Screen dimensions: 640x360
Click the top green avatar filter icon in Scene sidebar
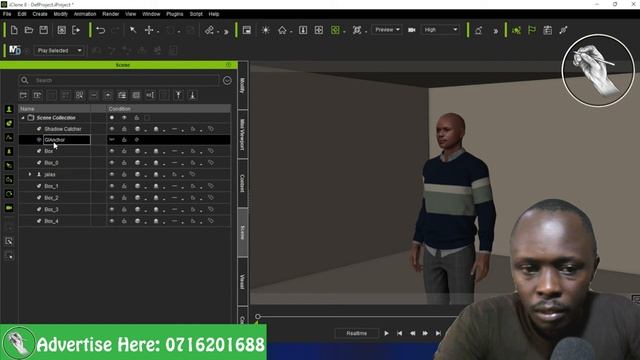coord(9,109)
